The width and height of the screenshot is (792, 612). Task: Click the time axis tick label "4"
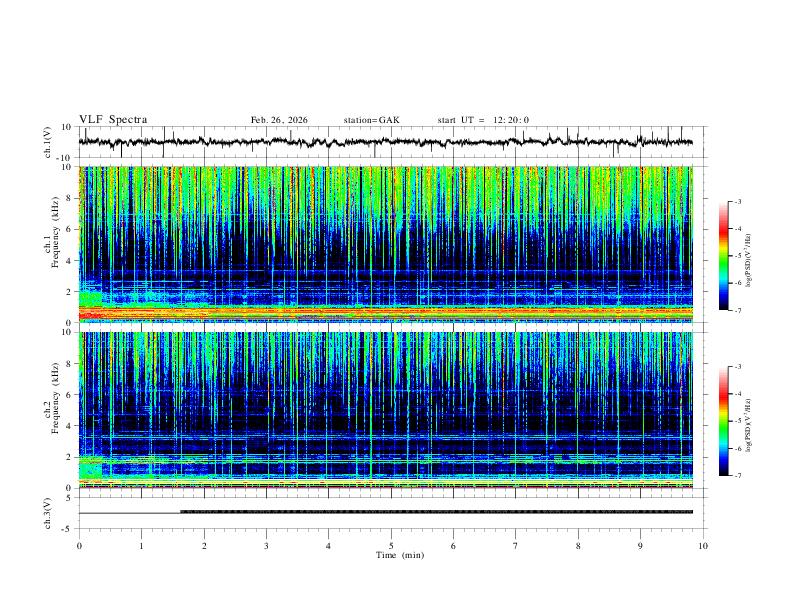pyautogui.click(x=328, y=546)
